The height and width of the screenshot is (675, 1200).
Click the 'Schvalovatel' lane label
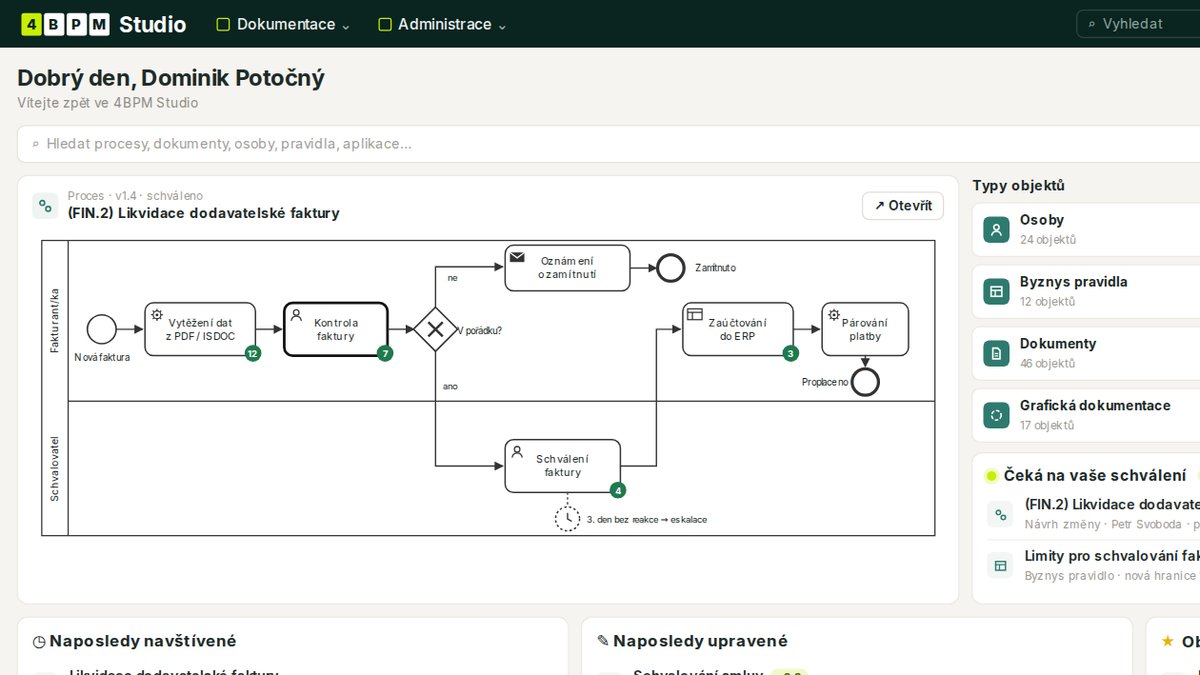pyautogui.click(x=55, y=468)
